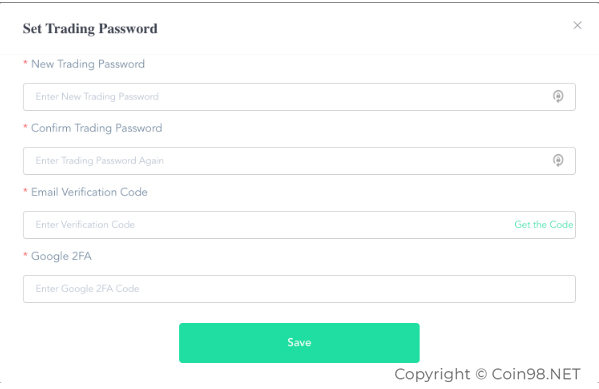Click red asterisk beside Google 2FA
Screen dimensions: 599x389
(x=25, y=254)
